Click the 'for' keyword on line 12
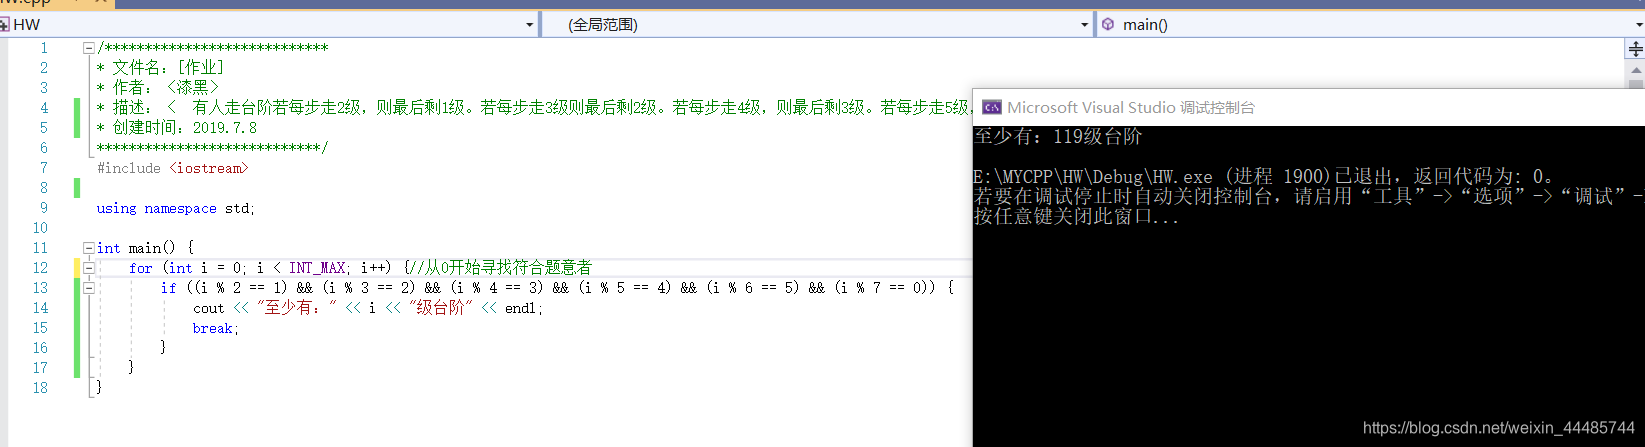Viewport: 1645px width, 447px height. click(141, 268)
